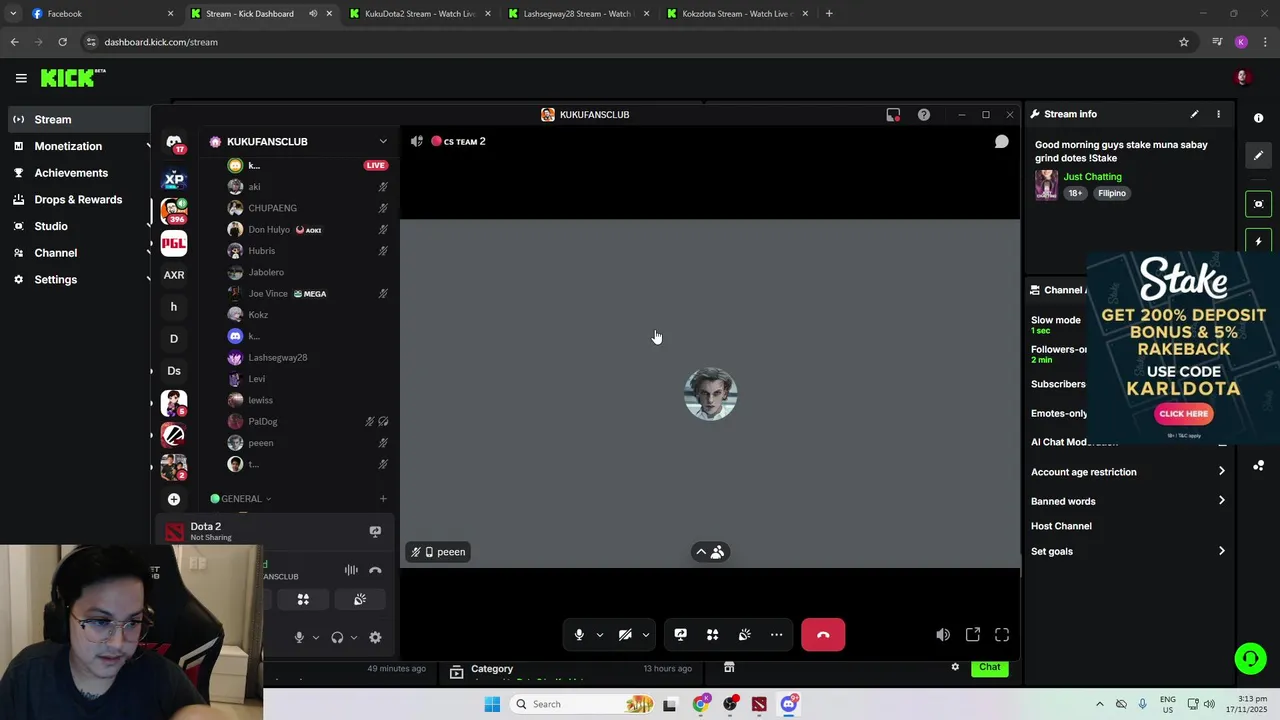Image resolution: width=1280 pixels, height=720 pixels.
Task: Open the Ds server icon
Action: [174, 371]
